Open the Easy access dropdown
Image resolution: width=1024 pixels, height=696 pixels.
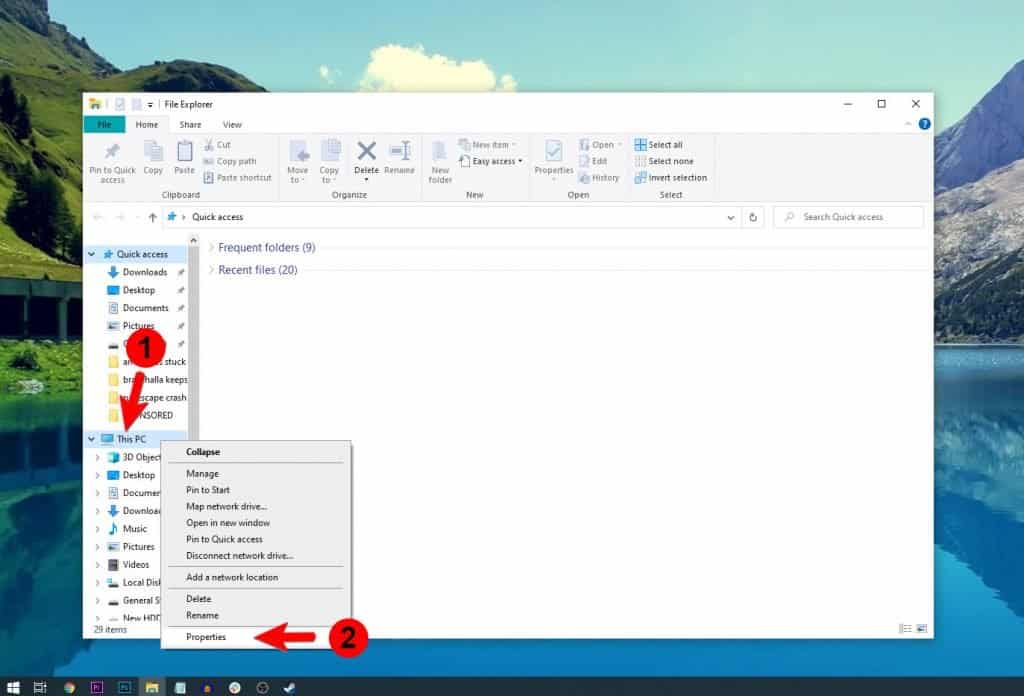tap(491, 161)
